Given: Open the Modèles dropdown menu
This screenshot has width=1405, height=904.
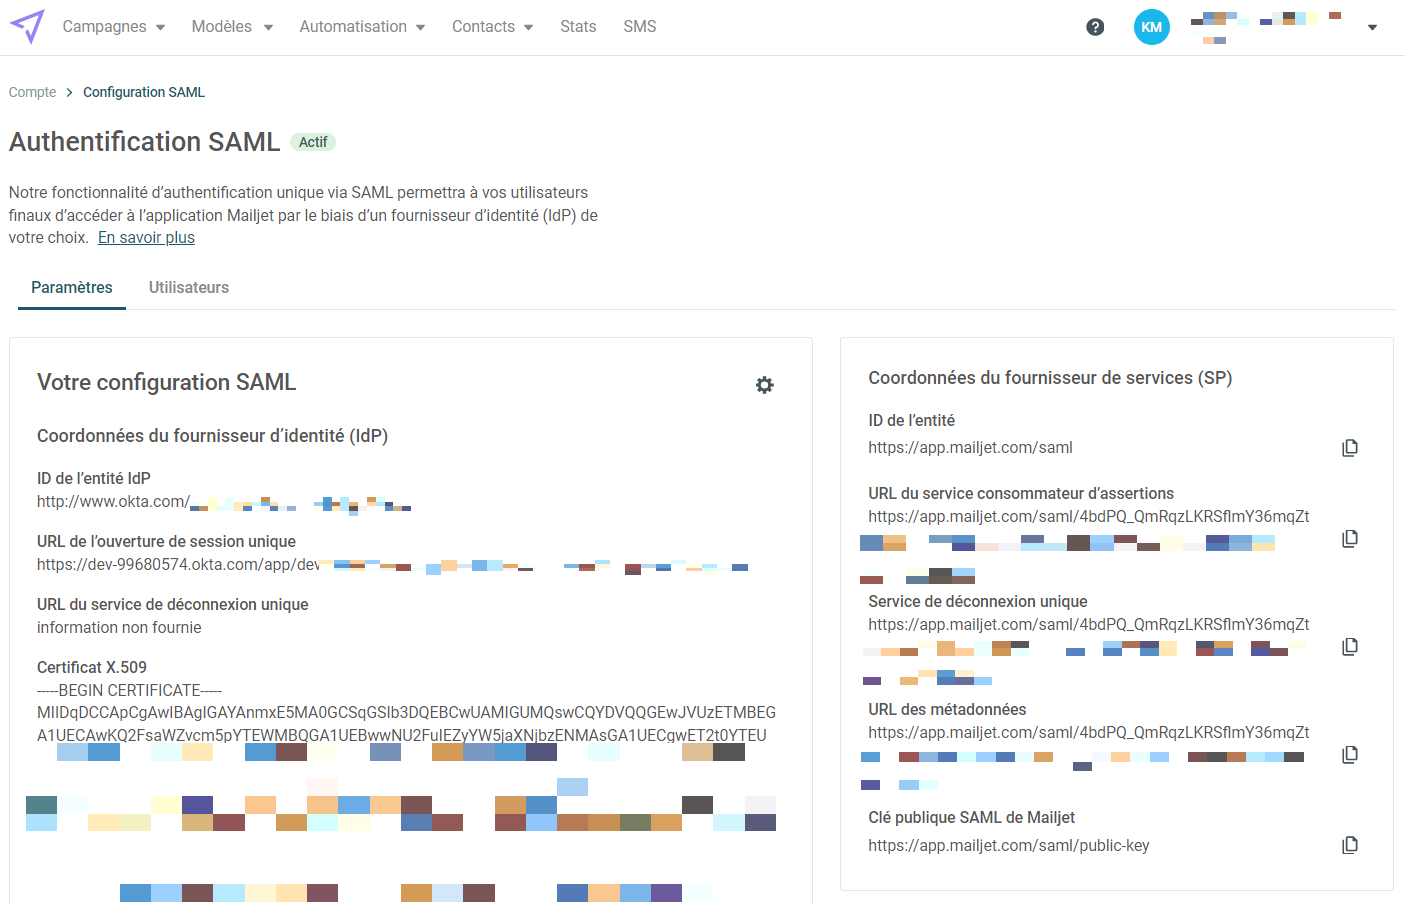Looking at the screenshot, I should point(232,27).
